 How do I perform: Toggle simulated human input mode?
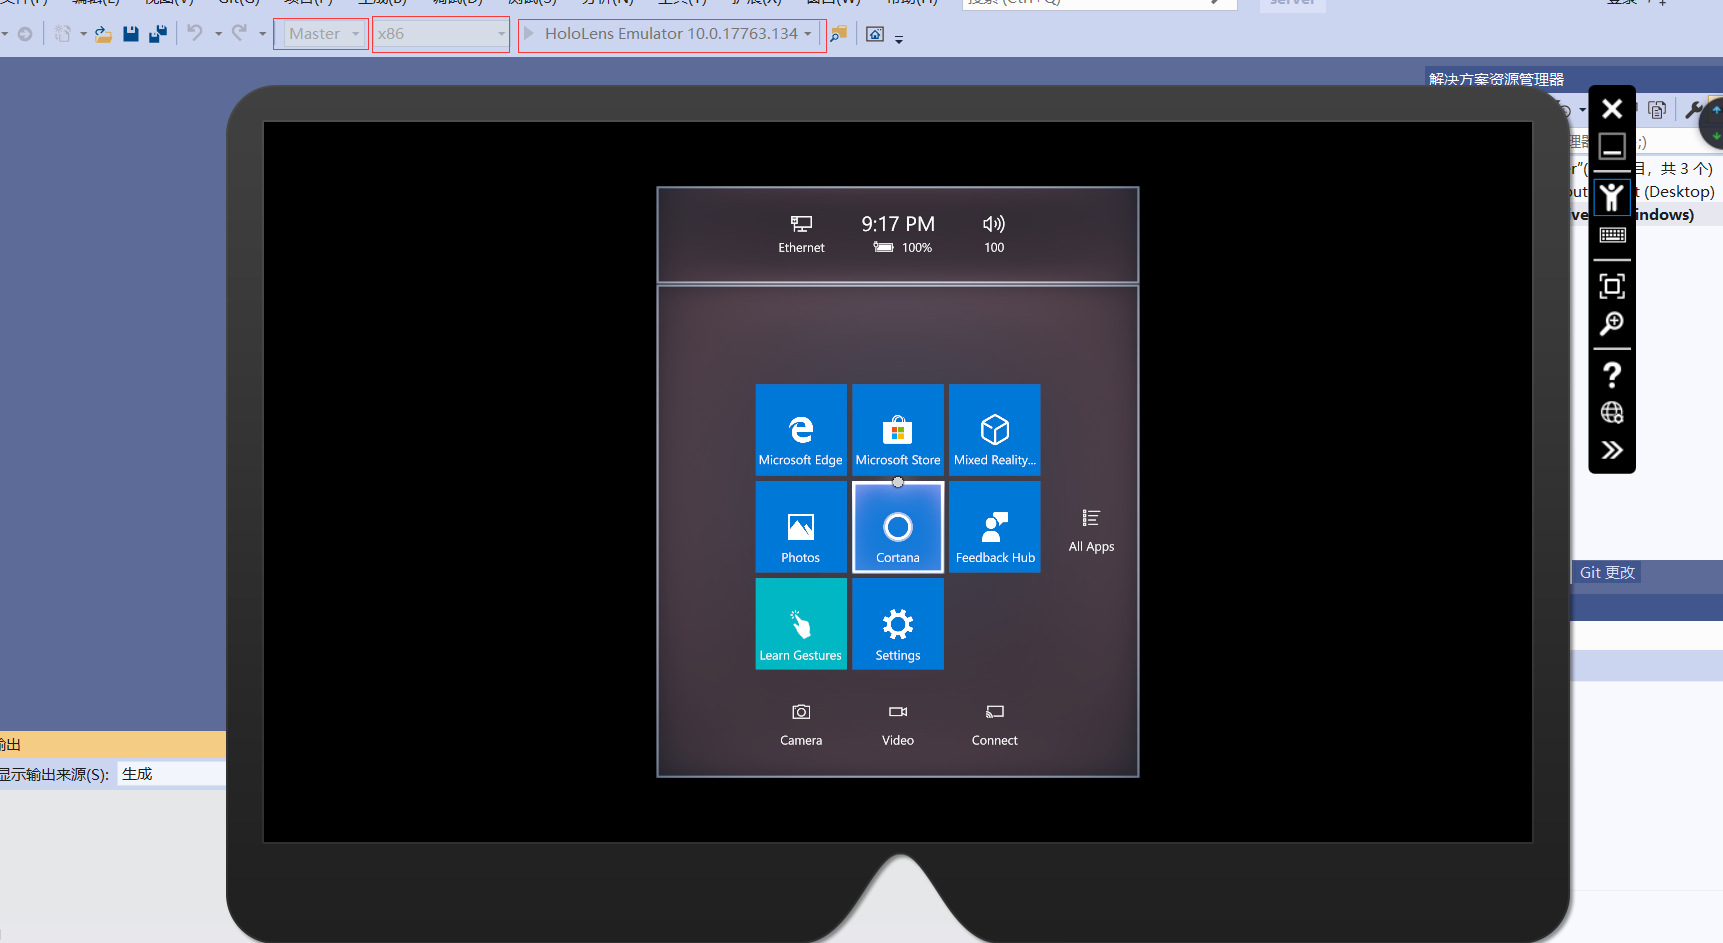(1612, 197)
